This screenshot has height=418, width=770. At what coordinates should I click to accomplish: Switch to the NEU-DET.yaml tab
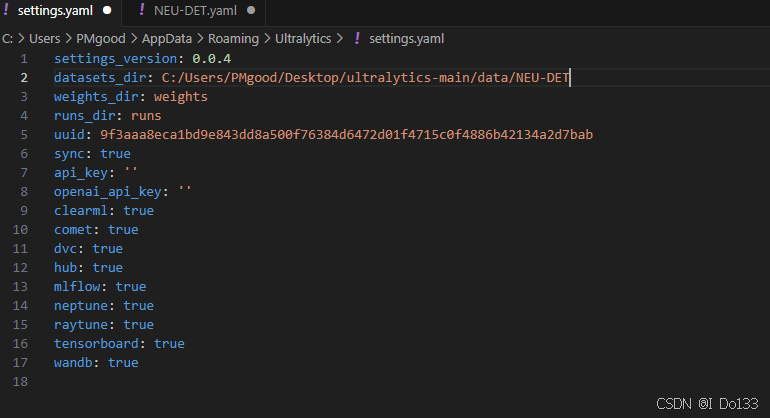[x=194, y=11]
